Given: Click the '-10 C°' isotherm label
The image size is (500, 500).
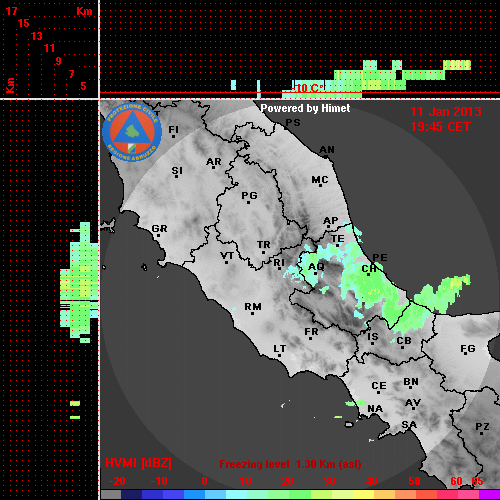Looking at the screenshot, I should coord(308,88).
